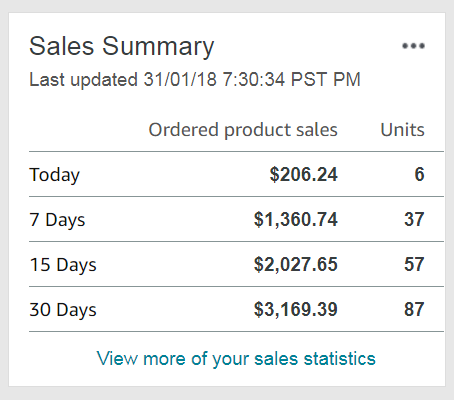Click the Units column header
This screenshot has width=454, height=400.
pyautogui.click(x=403, y=130)
